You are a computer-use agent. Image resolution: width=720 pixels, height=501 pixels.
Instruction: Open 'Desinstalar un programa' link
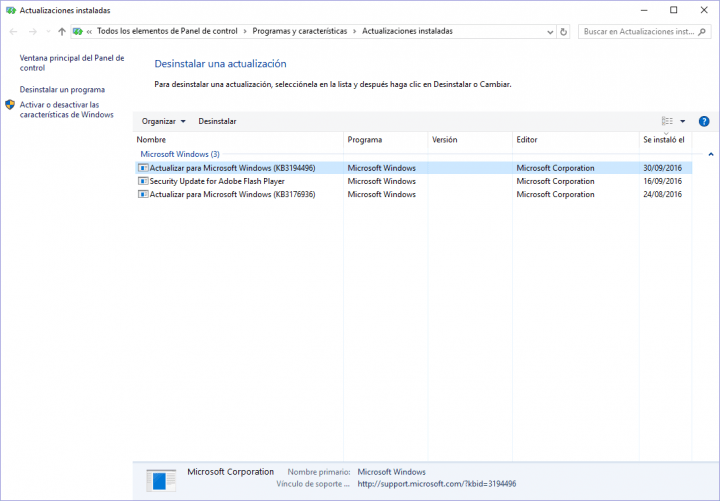[62, 90]
